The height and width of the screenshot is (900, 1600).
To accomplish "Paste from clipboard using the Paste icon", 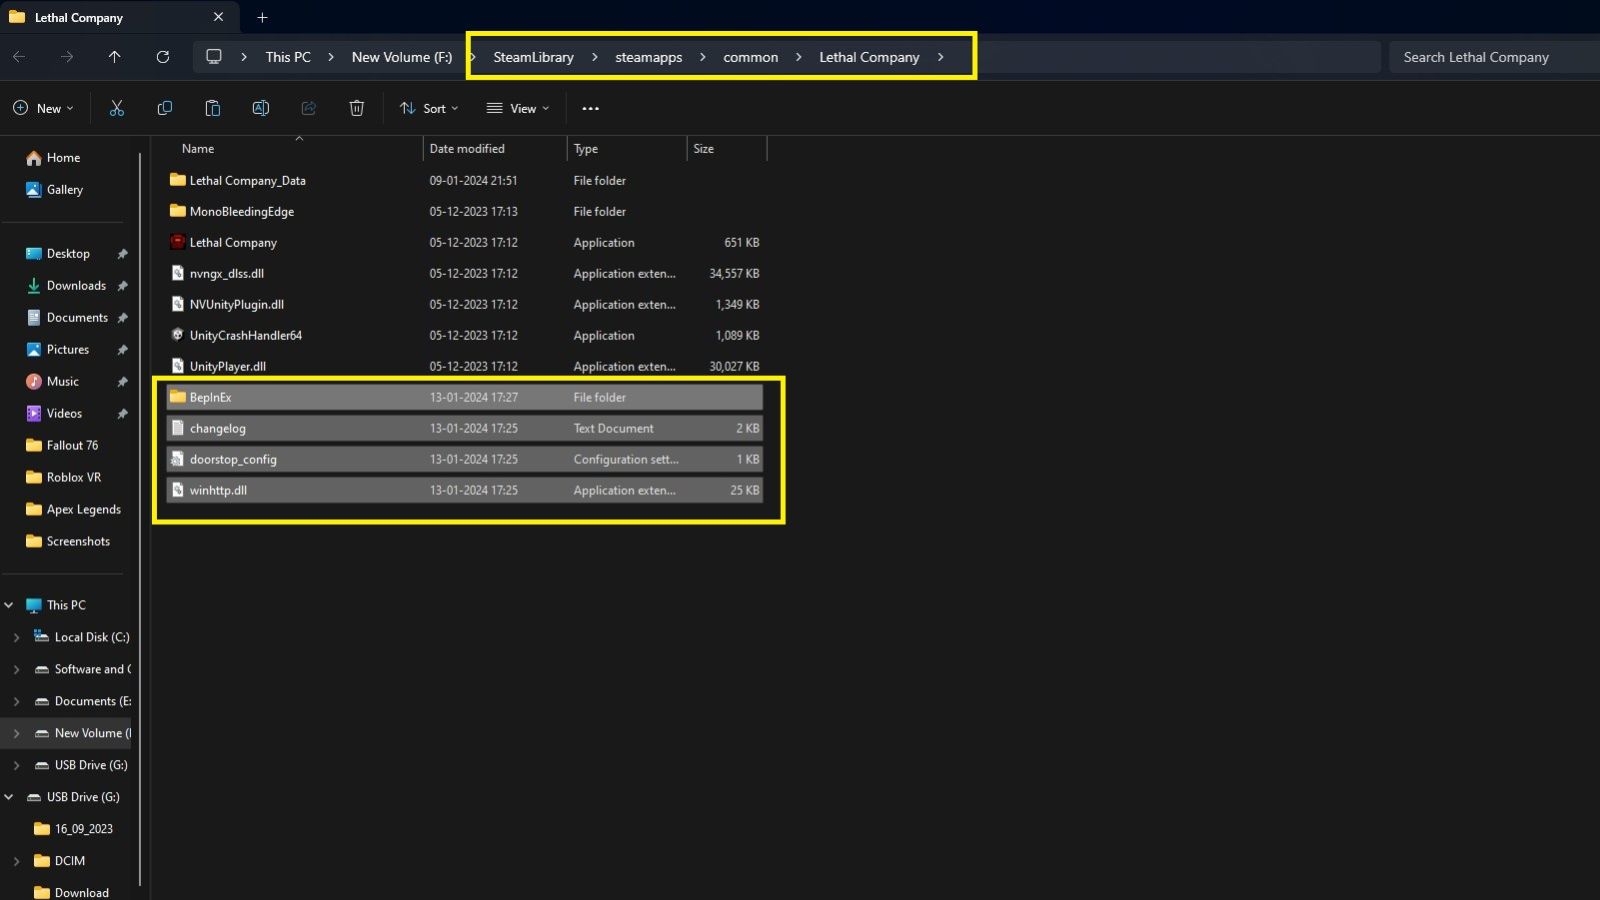I will click(212, 108).
